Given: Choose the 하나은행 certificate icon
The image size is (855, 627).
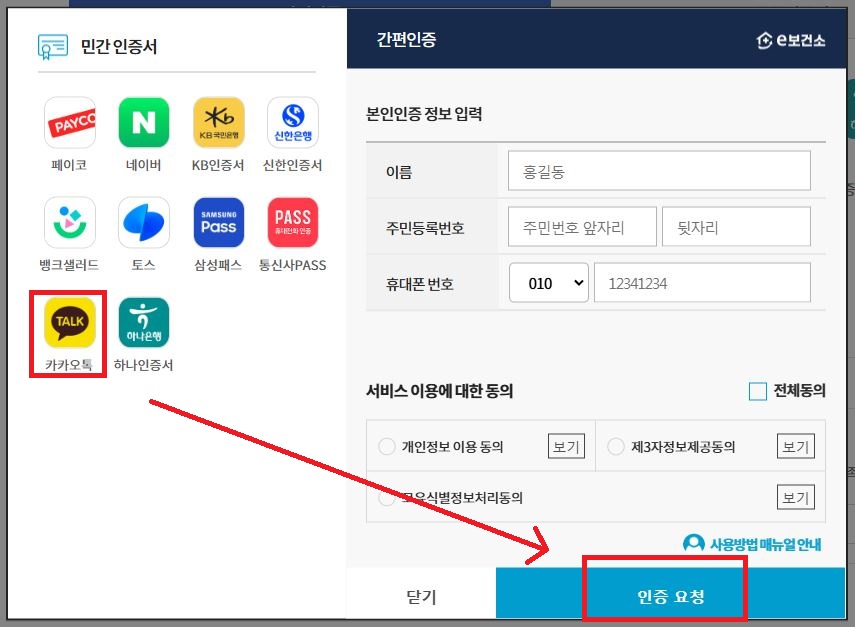Looking at the screenshot, I should click(144, 322).
